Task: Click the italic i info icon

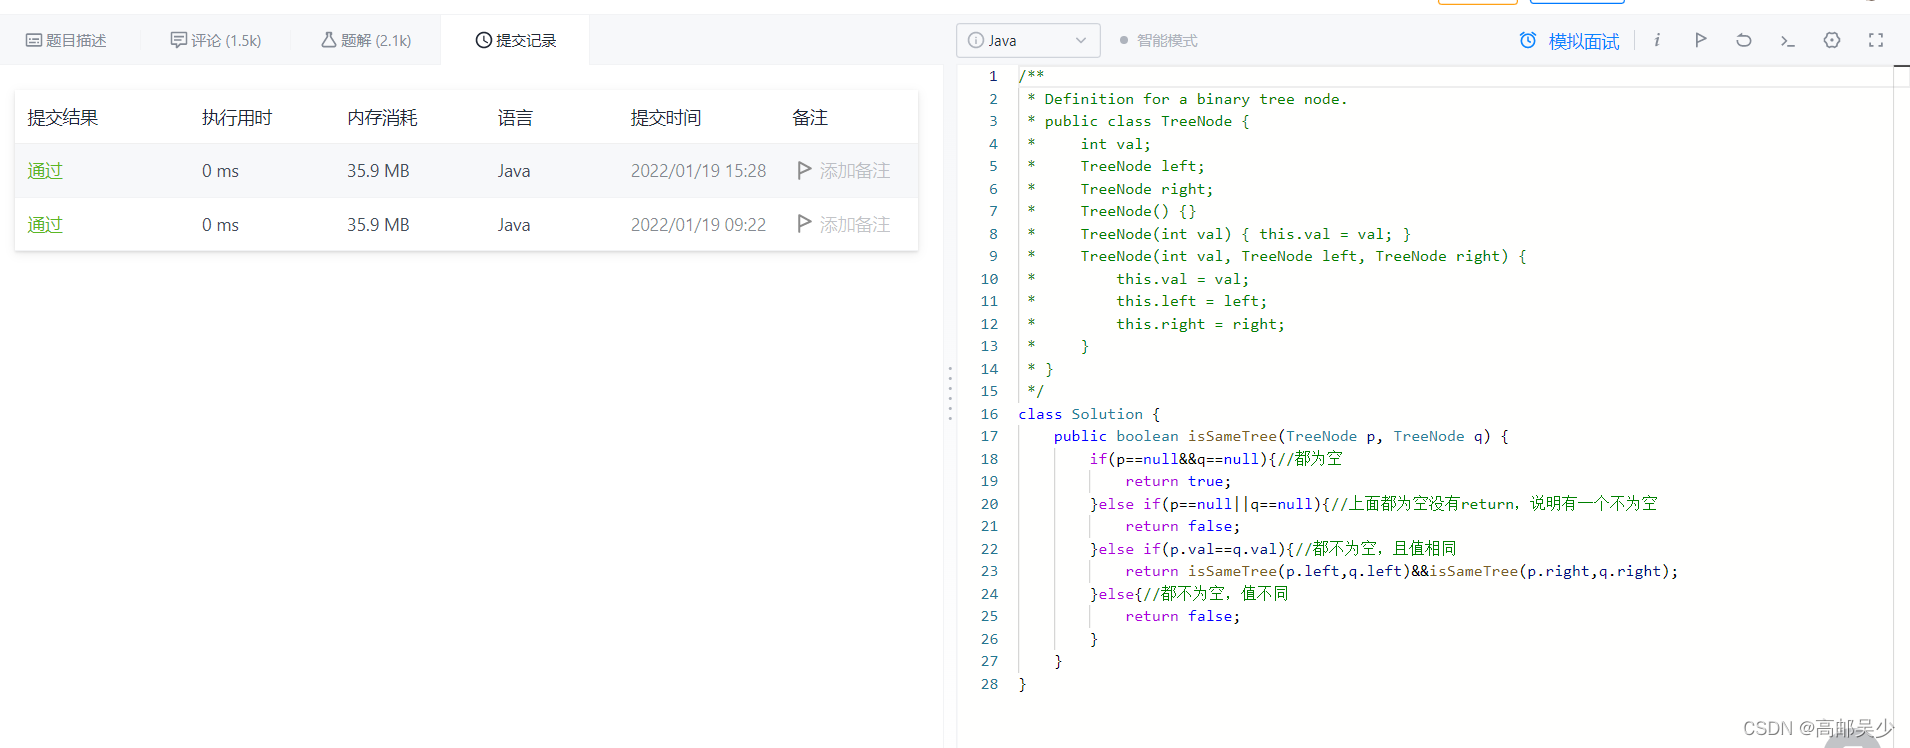Action: [1657, 40]
